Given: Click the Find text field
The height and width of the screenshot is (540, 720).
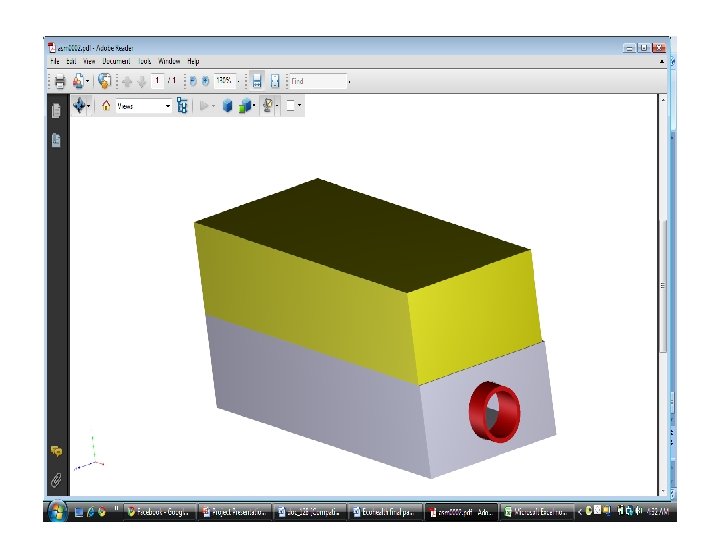Looking at the screenshot, I should tap(318, 81).
